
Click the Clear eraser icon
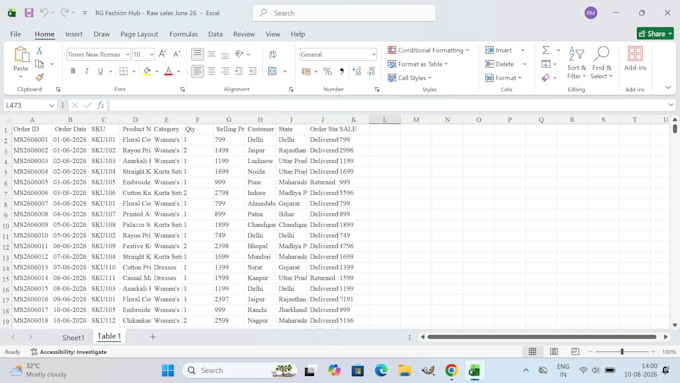click(x=546, y=78)
